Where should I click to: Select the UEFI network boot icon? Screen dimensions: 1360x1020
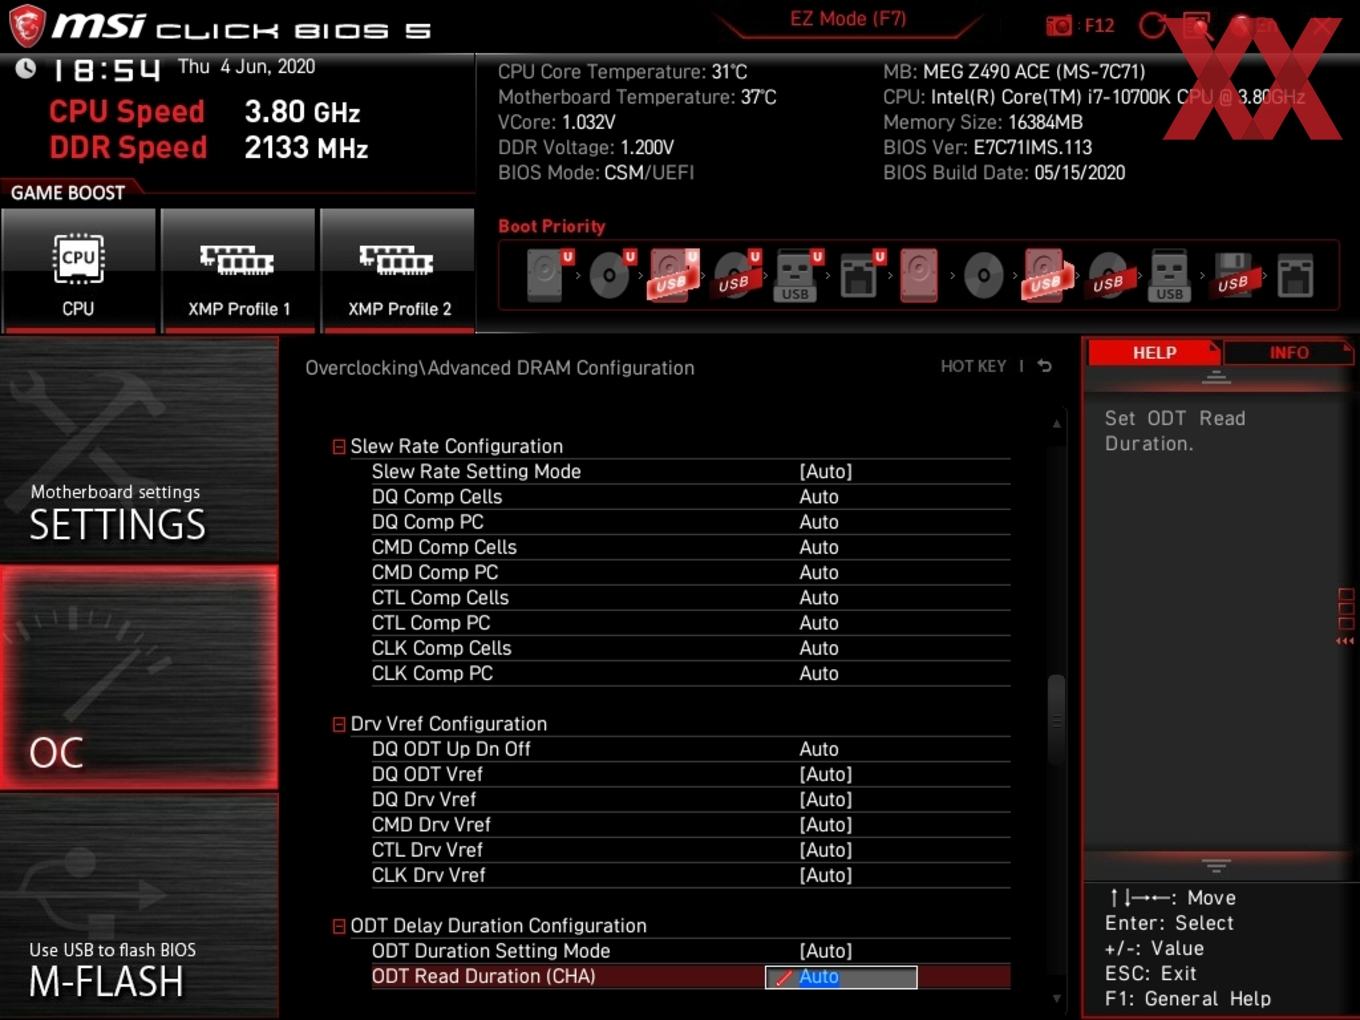pyautogui.click(x=859, y=275)
